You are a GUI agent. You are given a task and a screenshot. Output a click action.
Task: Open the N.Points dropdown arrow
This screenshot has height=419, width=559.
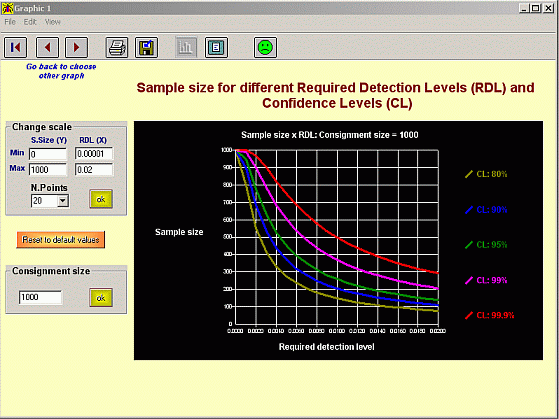pos(63,201)
